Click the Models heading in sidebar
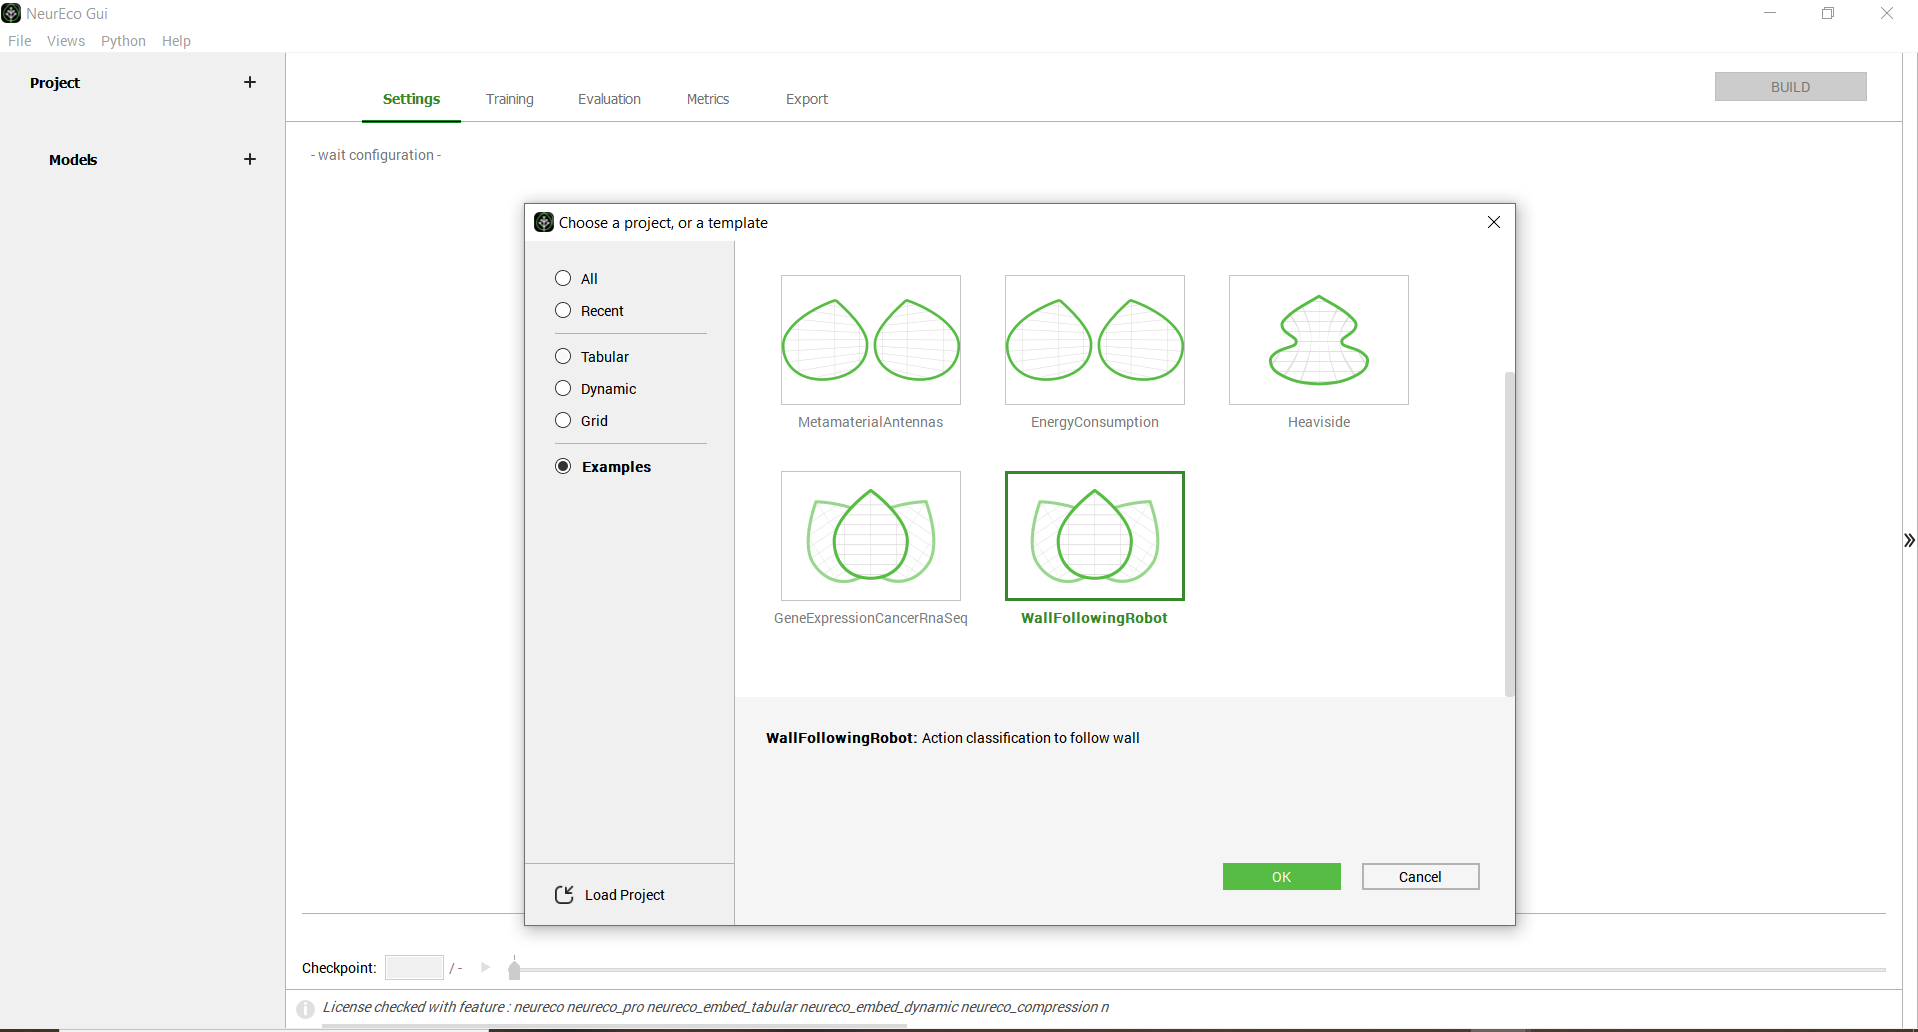The height and width of the screenshot is (1032, 1918). (73, 160)
